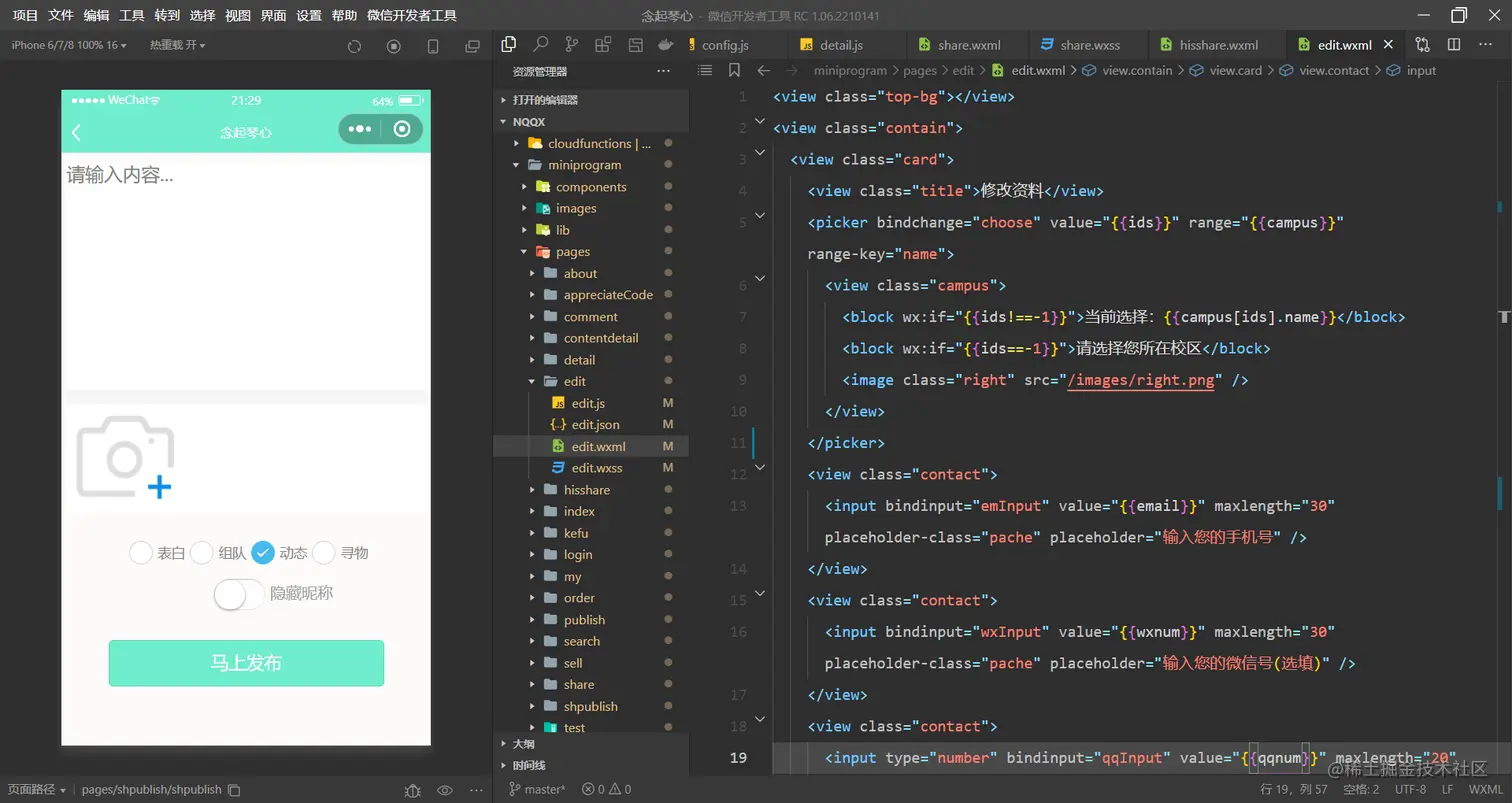Viewport: 1512px width, 803px height.
Task: Open the 热重载 开 dropdown
Action: point(178,45)
